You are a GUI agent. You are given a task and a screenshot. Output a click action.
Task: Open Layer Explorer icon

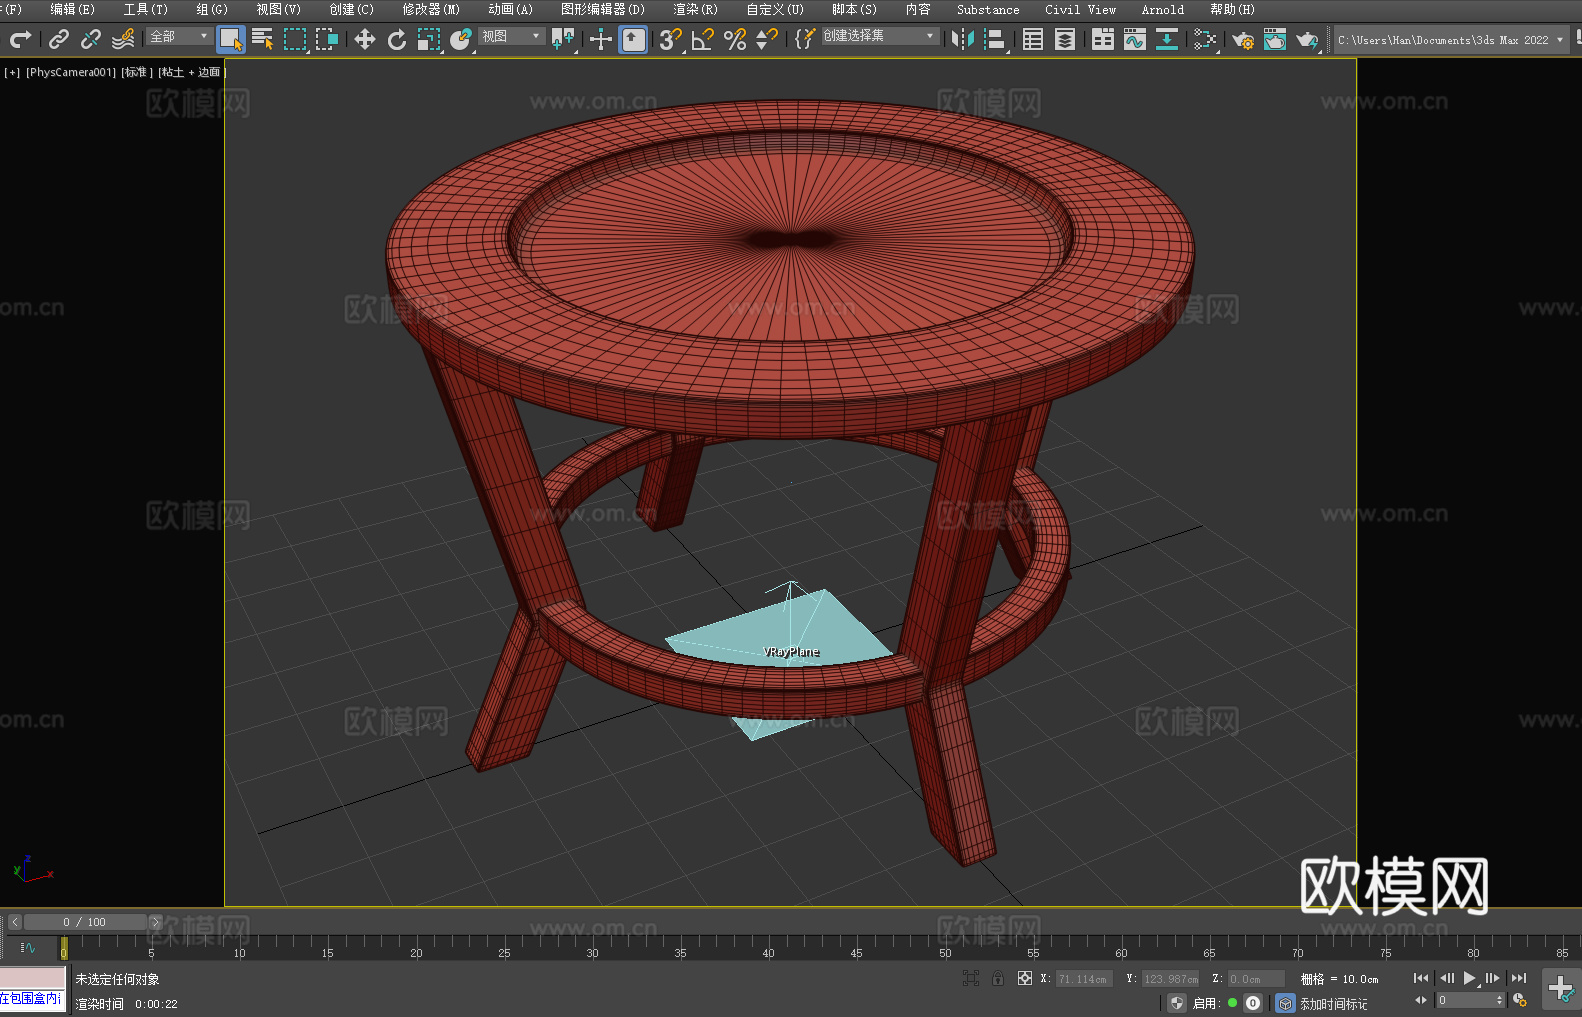click(x=1065, y=39)
